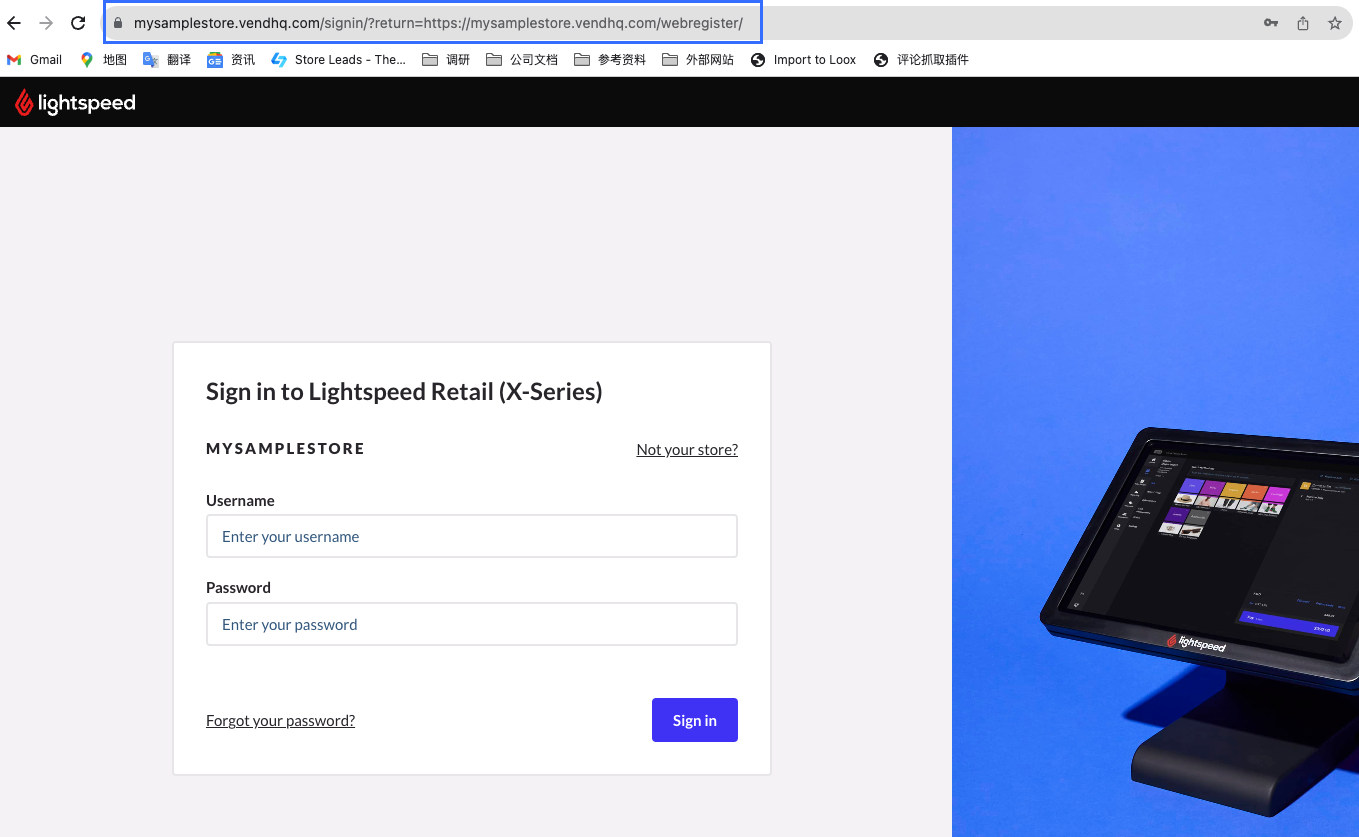Viewport: 1359px width, 837px height.
Task: Focus the Username input field
Action: click(472, 536)
